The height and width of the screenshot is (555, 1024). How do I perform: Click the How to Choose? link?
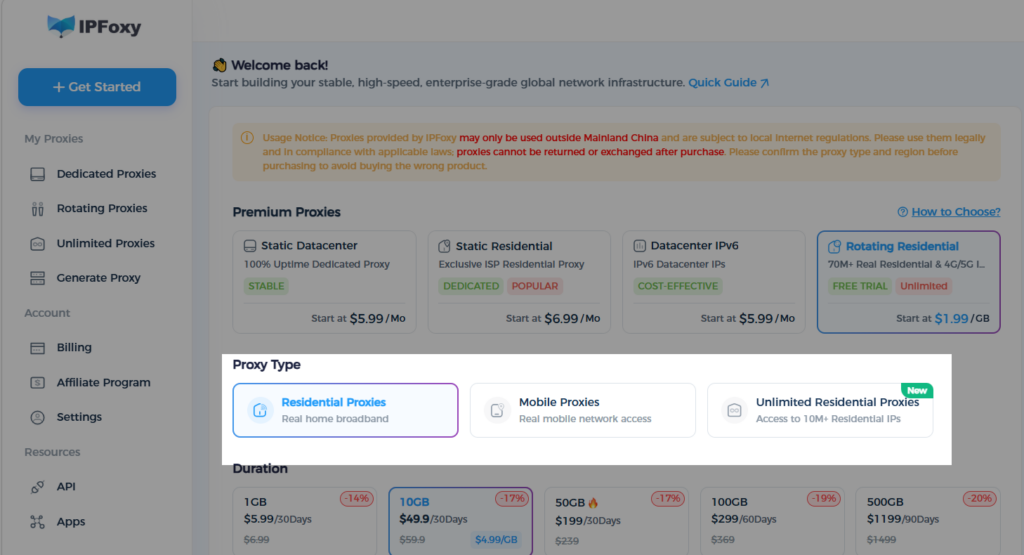[955, 212]
